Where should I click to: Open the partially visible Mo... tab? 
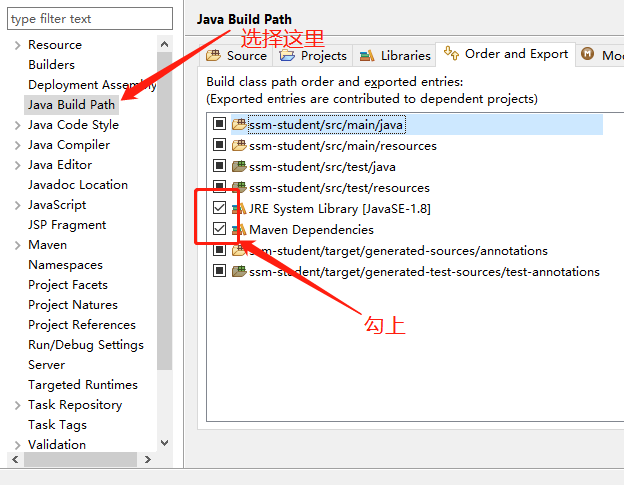click(601, 55)
